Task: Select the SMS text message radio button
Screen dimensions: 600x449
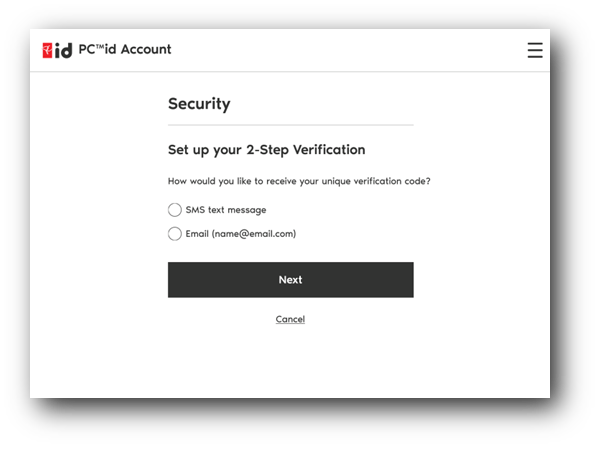Action: [x=175, y=210]
